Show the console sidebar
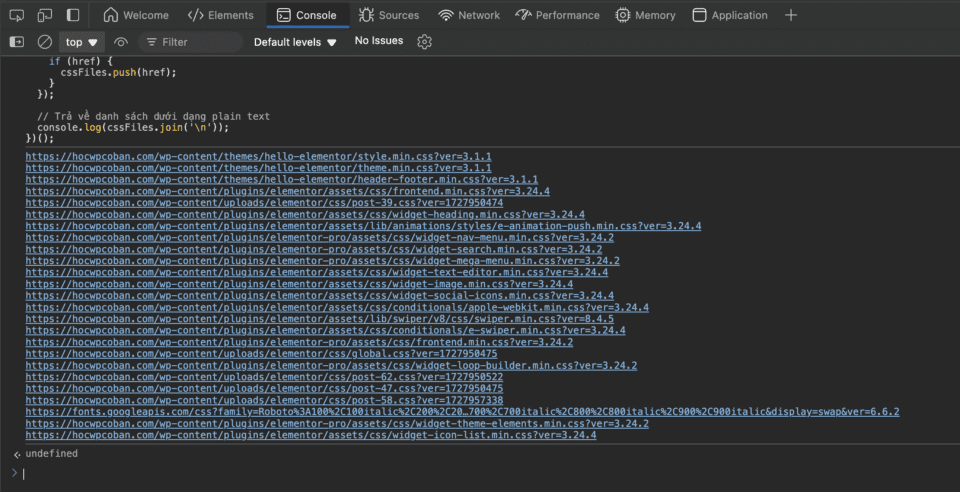Screen dimensions: 960x492 click(x=17, y=42)
